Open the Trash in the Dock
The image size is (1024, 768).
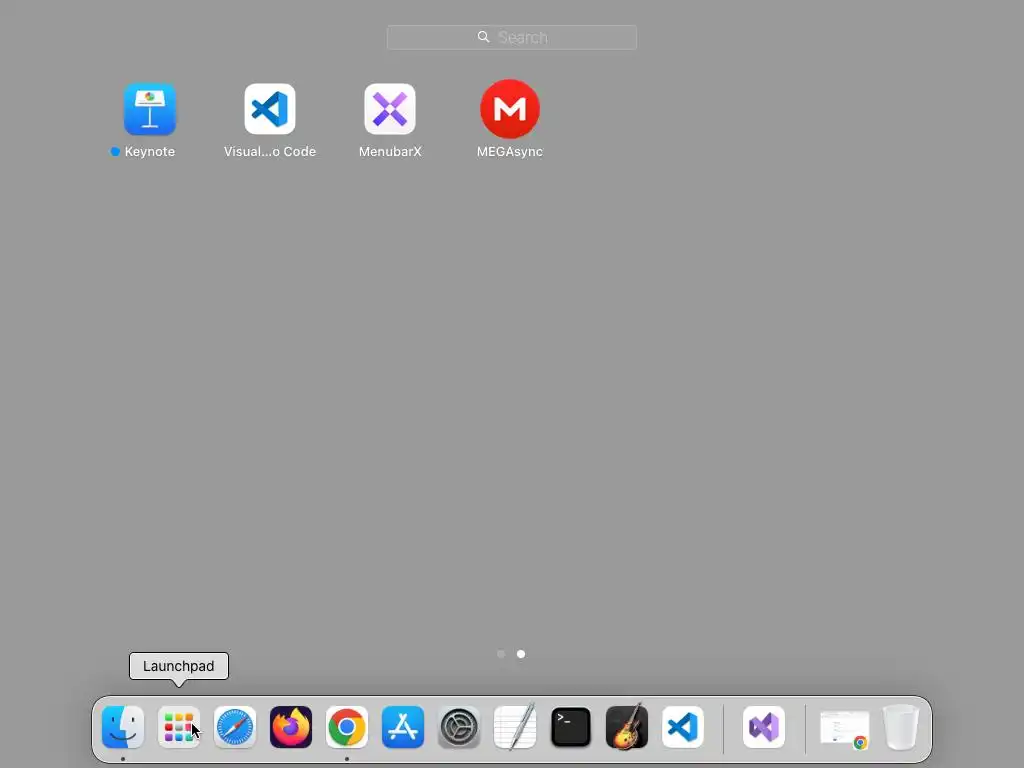[901, 727]
